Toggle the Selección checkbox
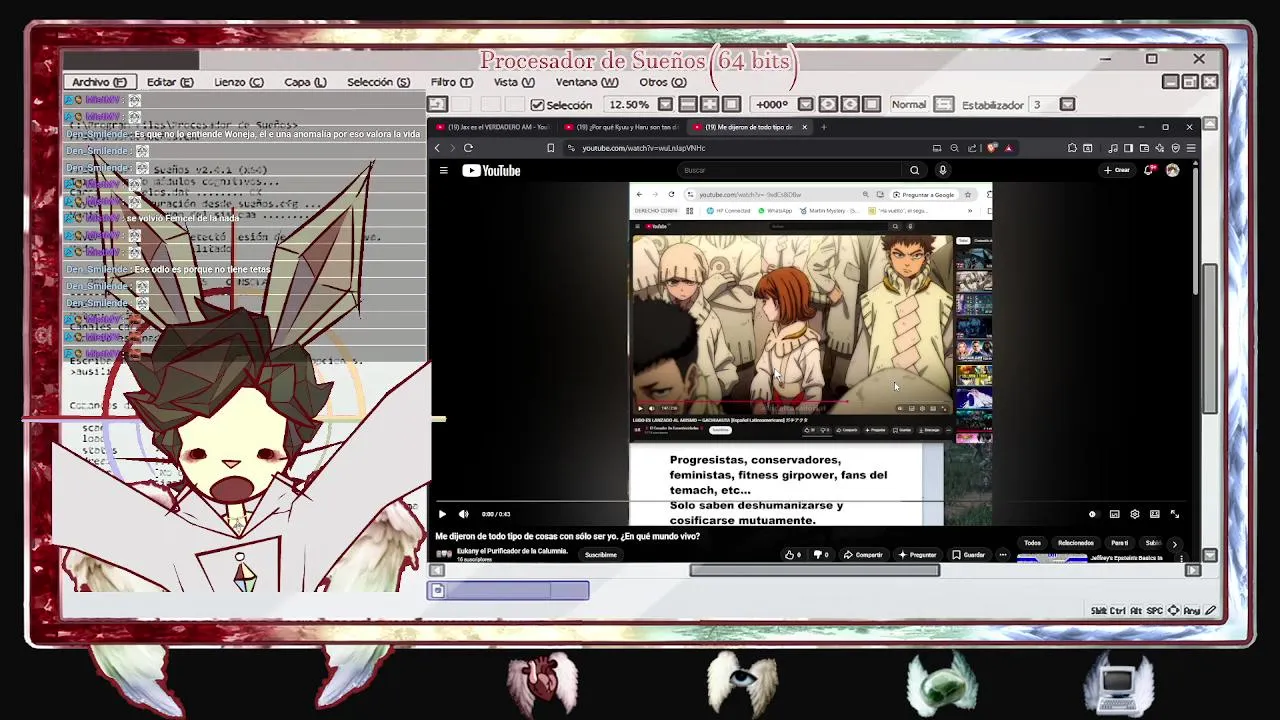The image size is (1280, 720). pos(537,105)
